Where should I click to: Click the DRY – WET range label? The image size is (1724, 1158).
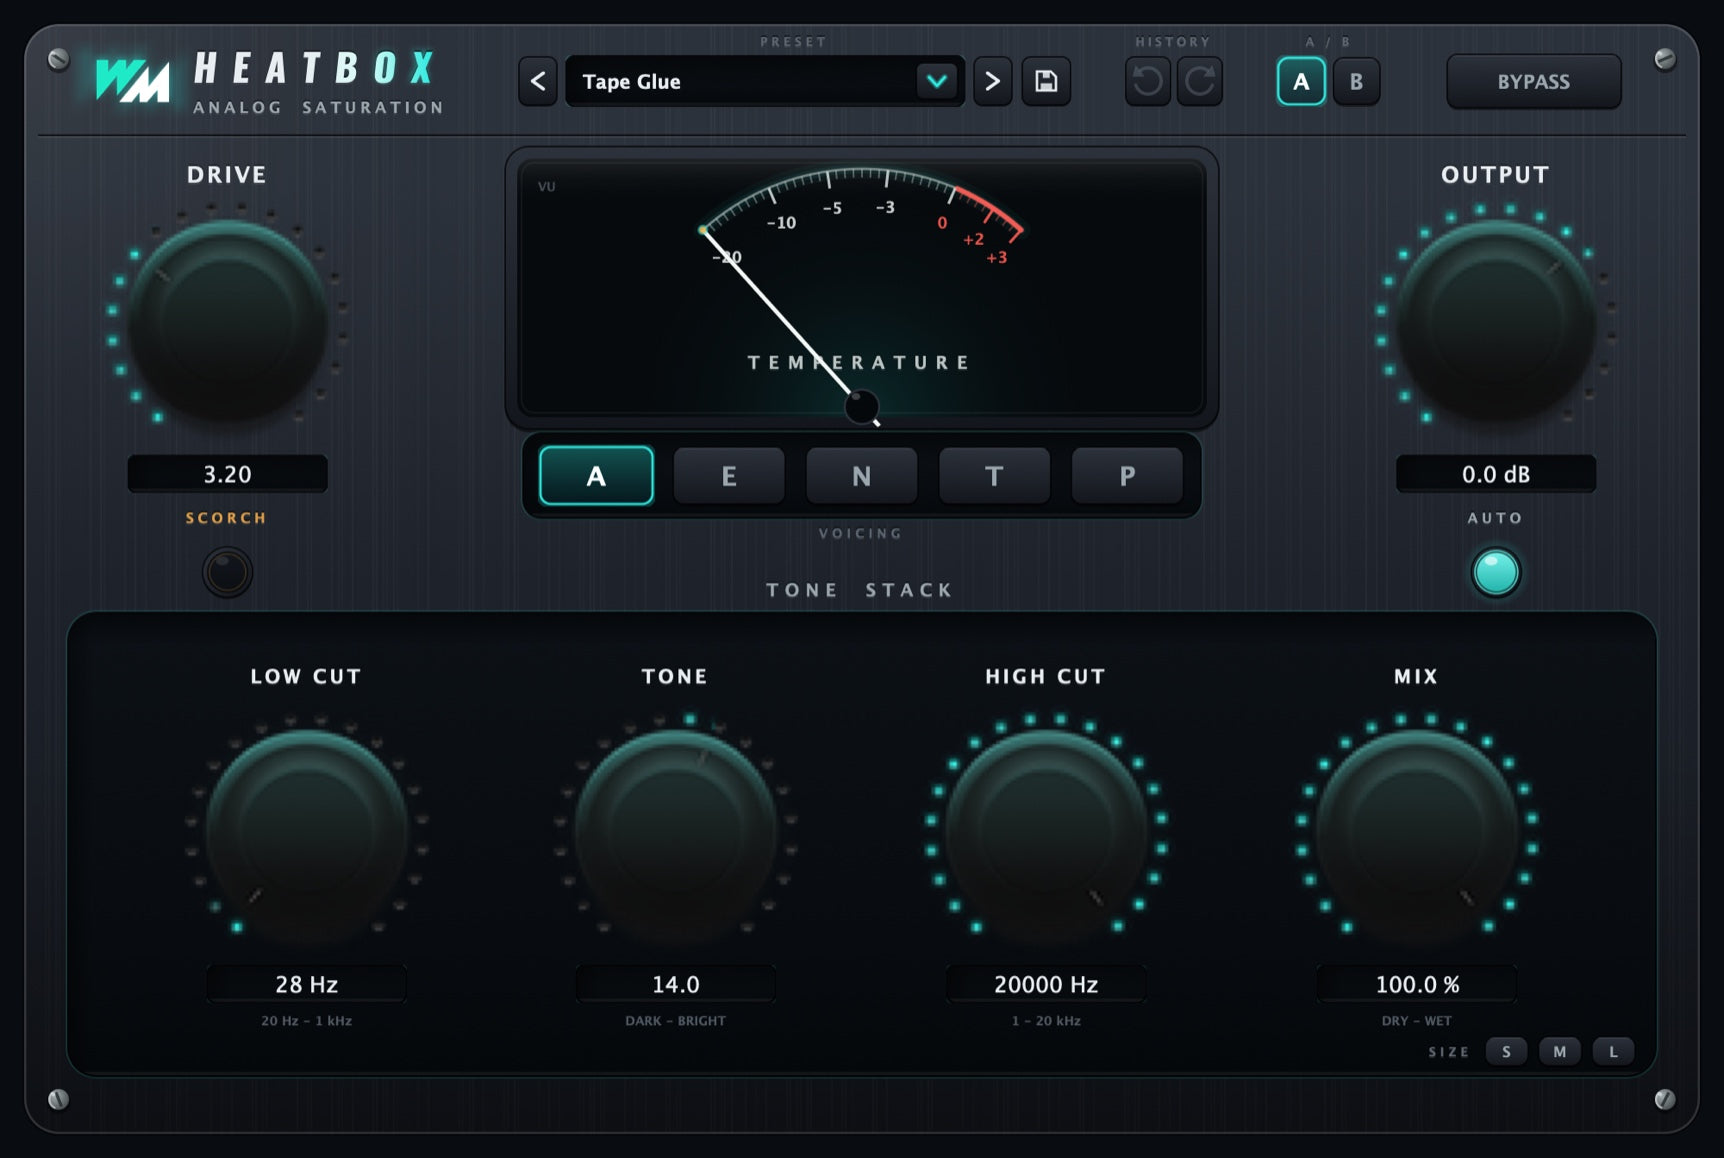(1416, 1021)
